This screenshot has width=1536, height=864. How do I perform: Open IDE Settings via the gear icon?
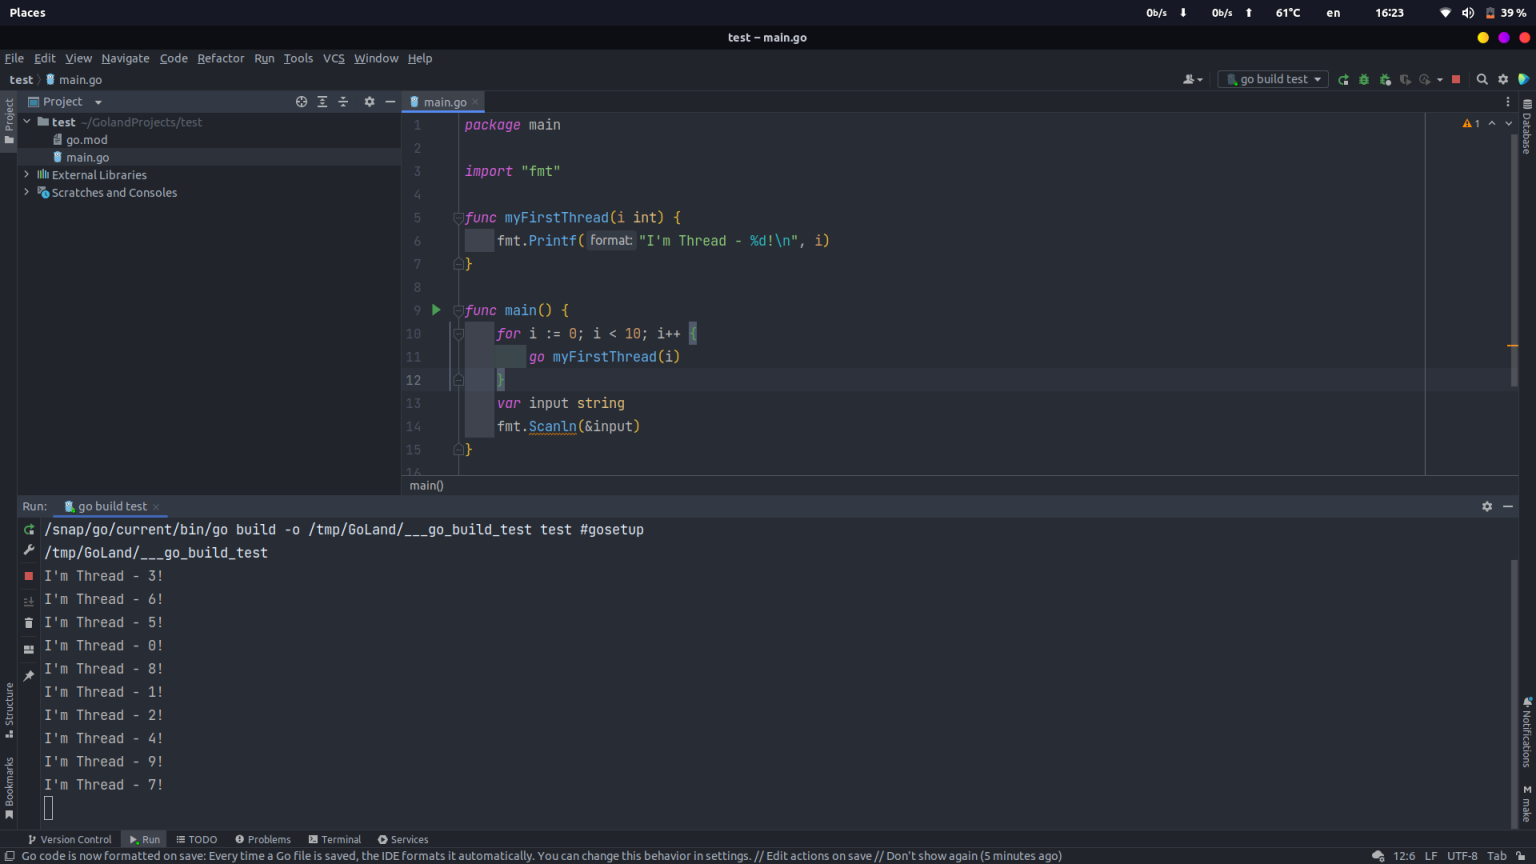coord(1503,79)
